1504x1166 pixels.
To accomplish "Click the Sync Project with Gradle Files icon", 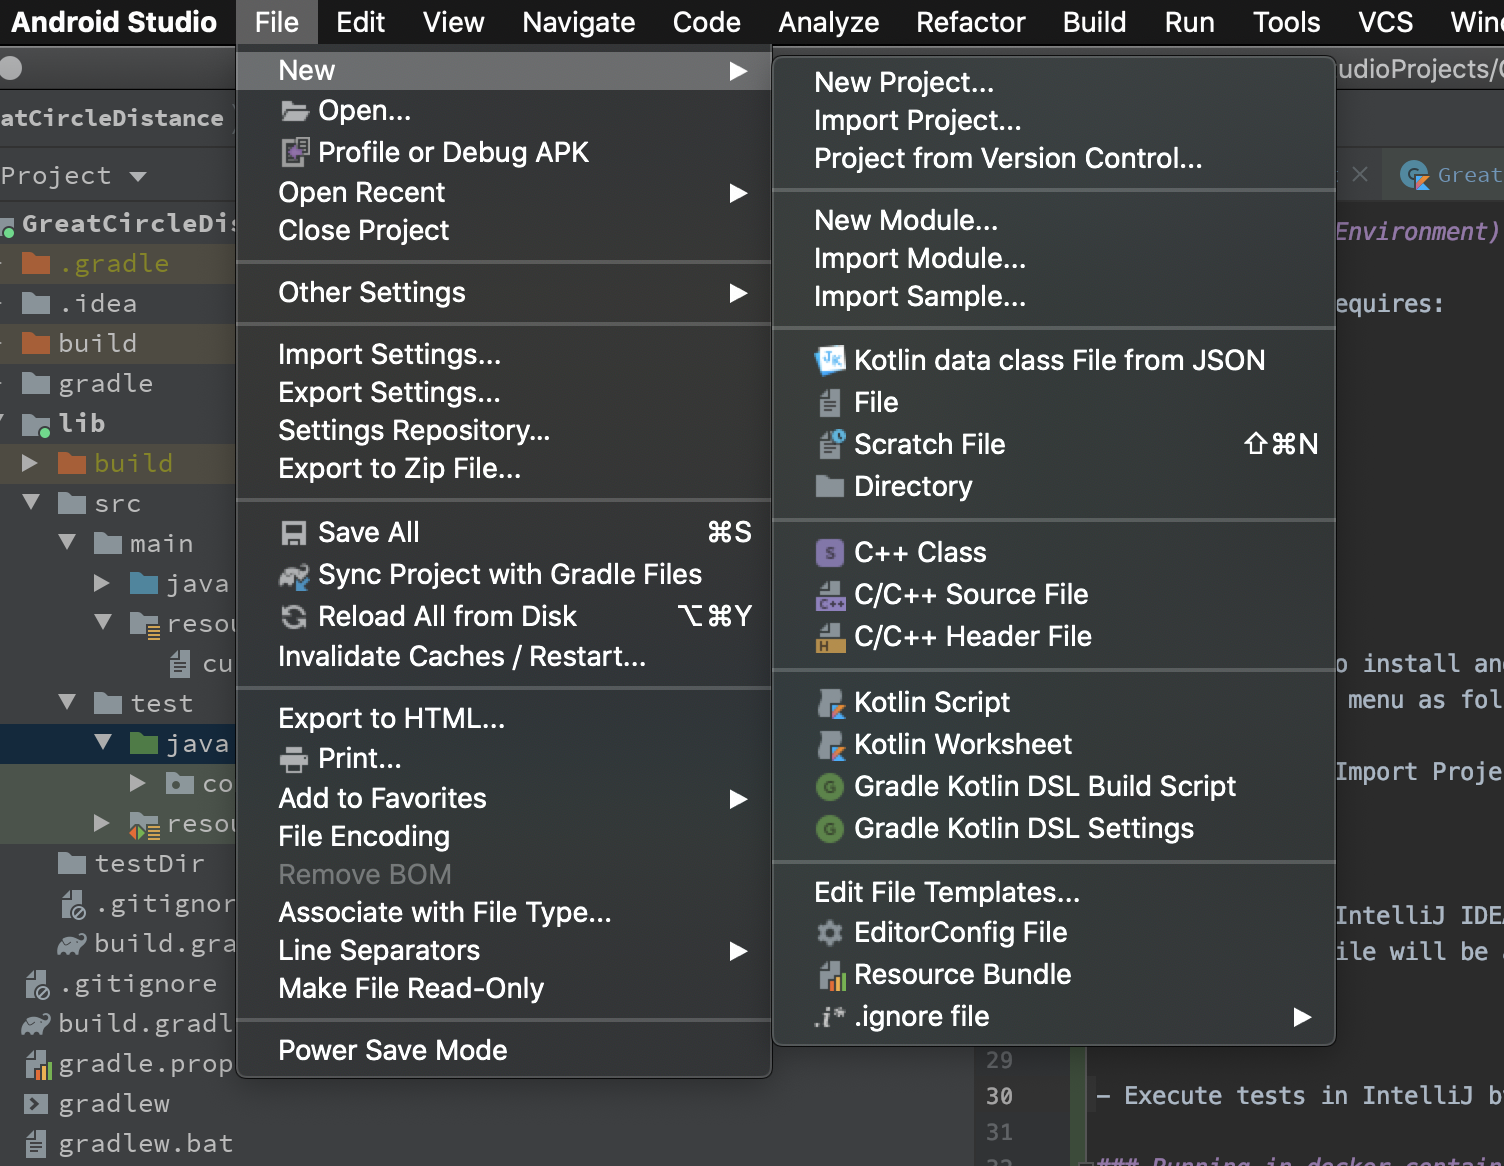I will 294,575.
